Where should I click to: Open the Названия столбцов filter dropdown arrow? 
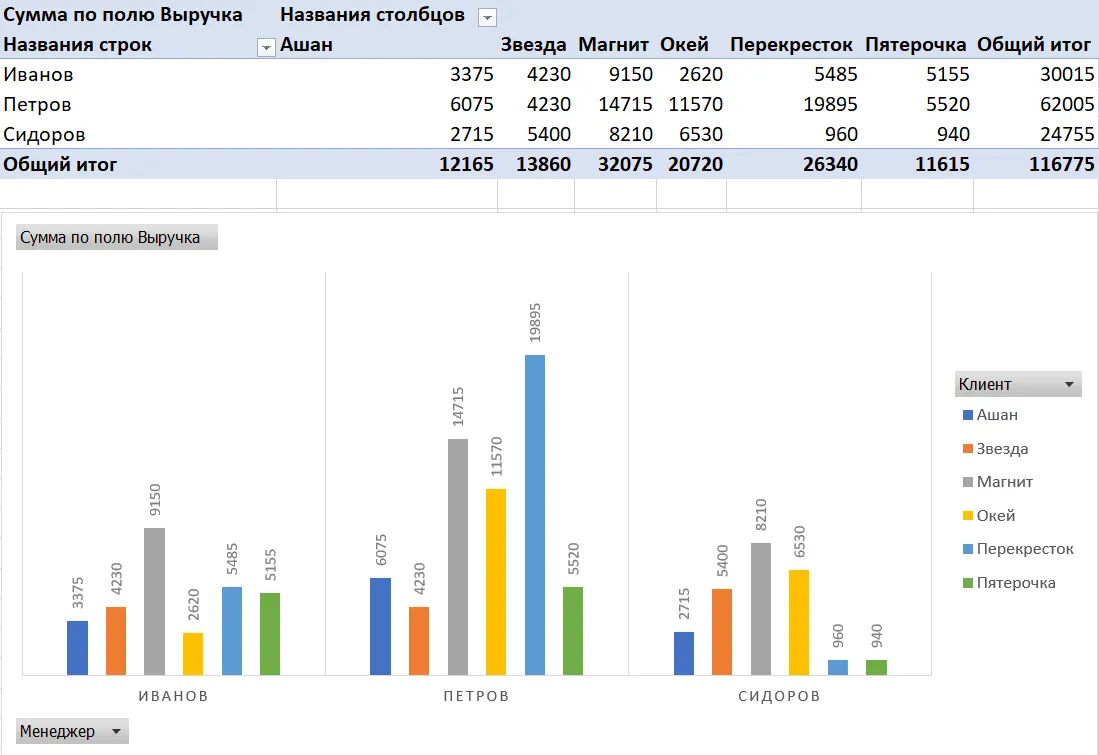(x=487, y=18)
